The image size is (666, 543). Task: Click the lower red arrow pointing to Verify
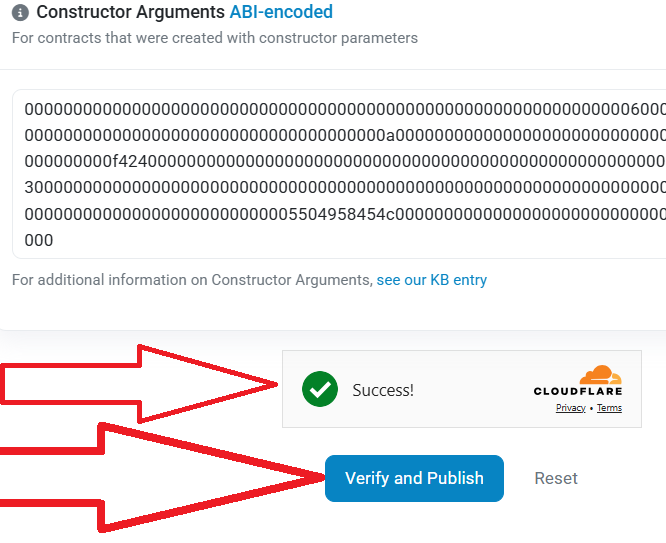tap(161, 477)
